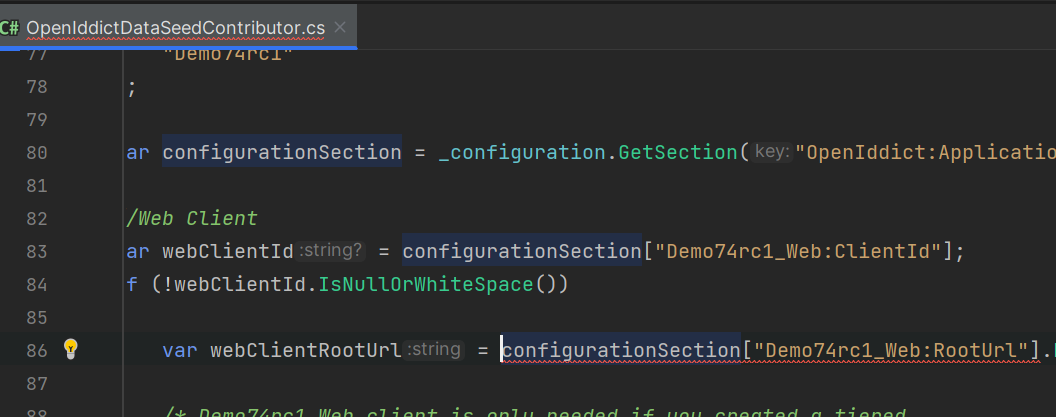Image resolution: width=1056 pixels, height=417 pixels.
Task: Click the ':string?' type hint after webClientId
Action: [x=331, y=251]
